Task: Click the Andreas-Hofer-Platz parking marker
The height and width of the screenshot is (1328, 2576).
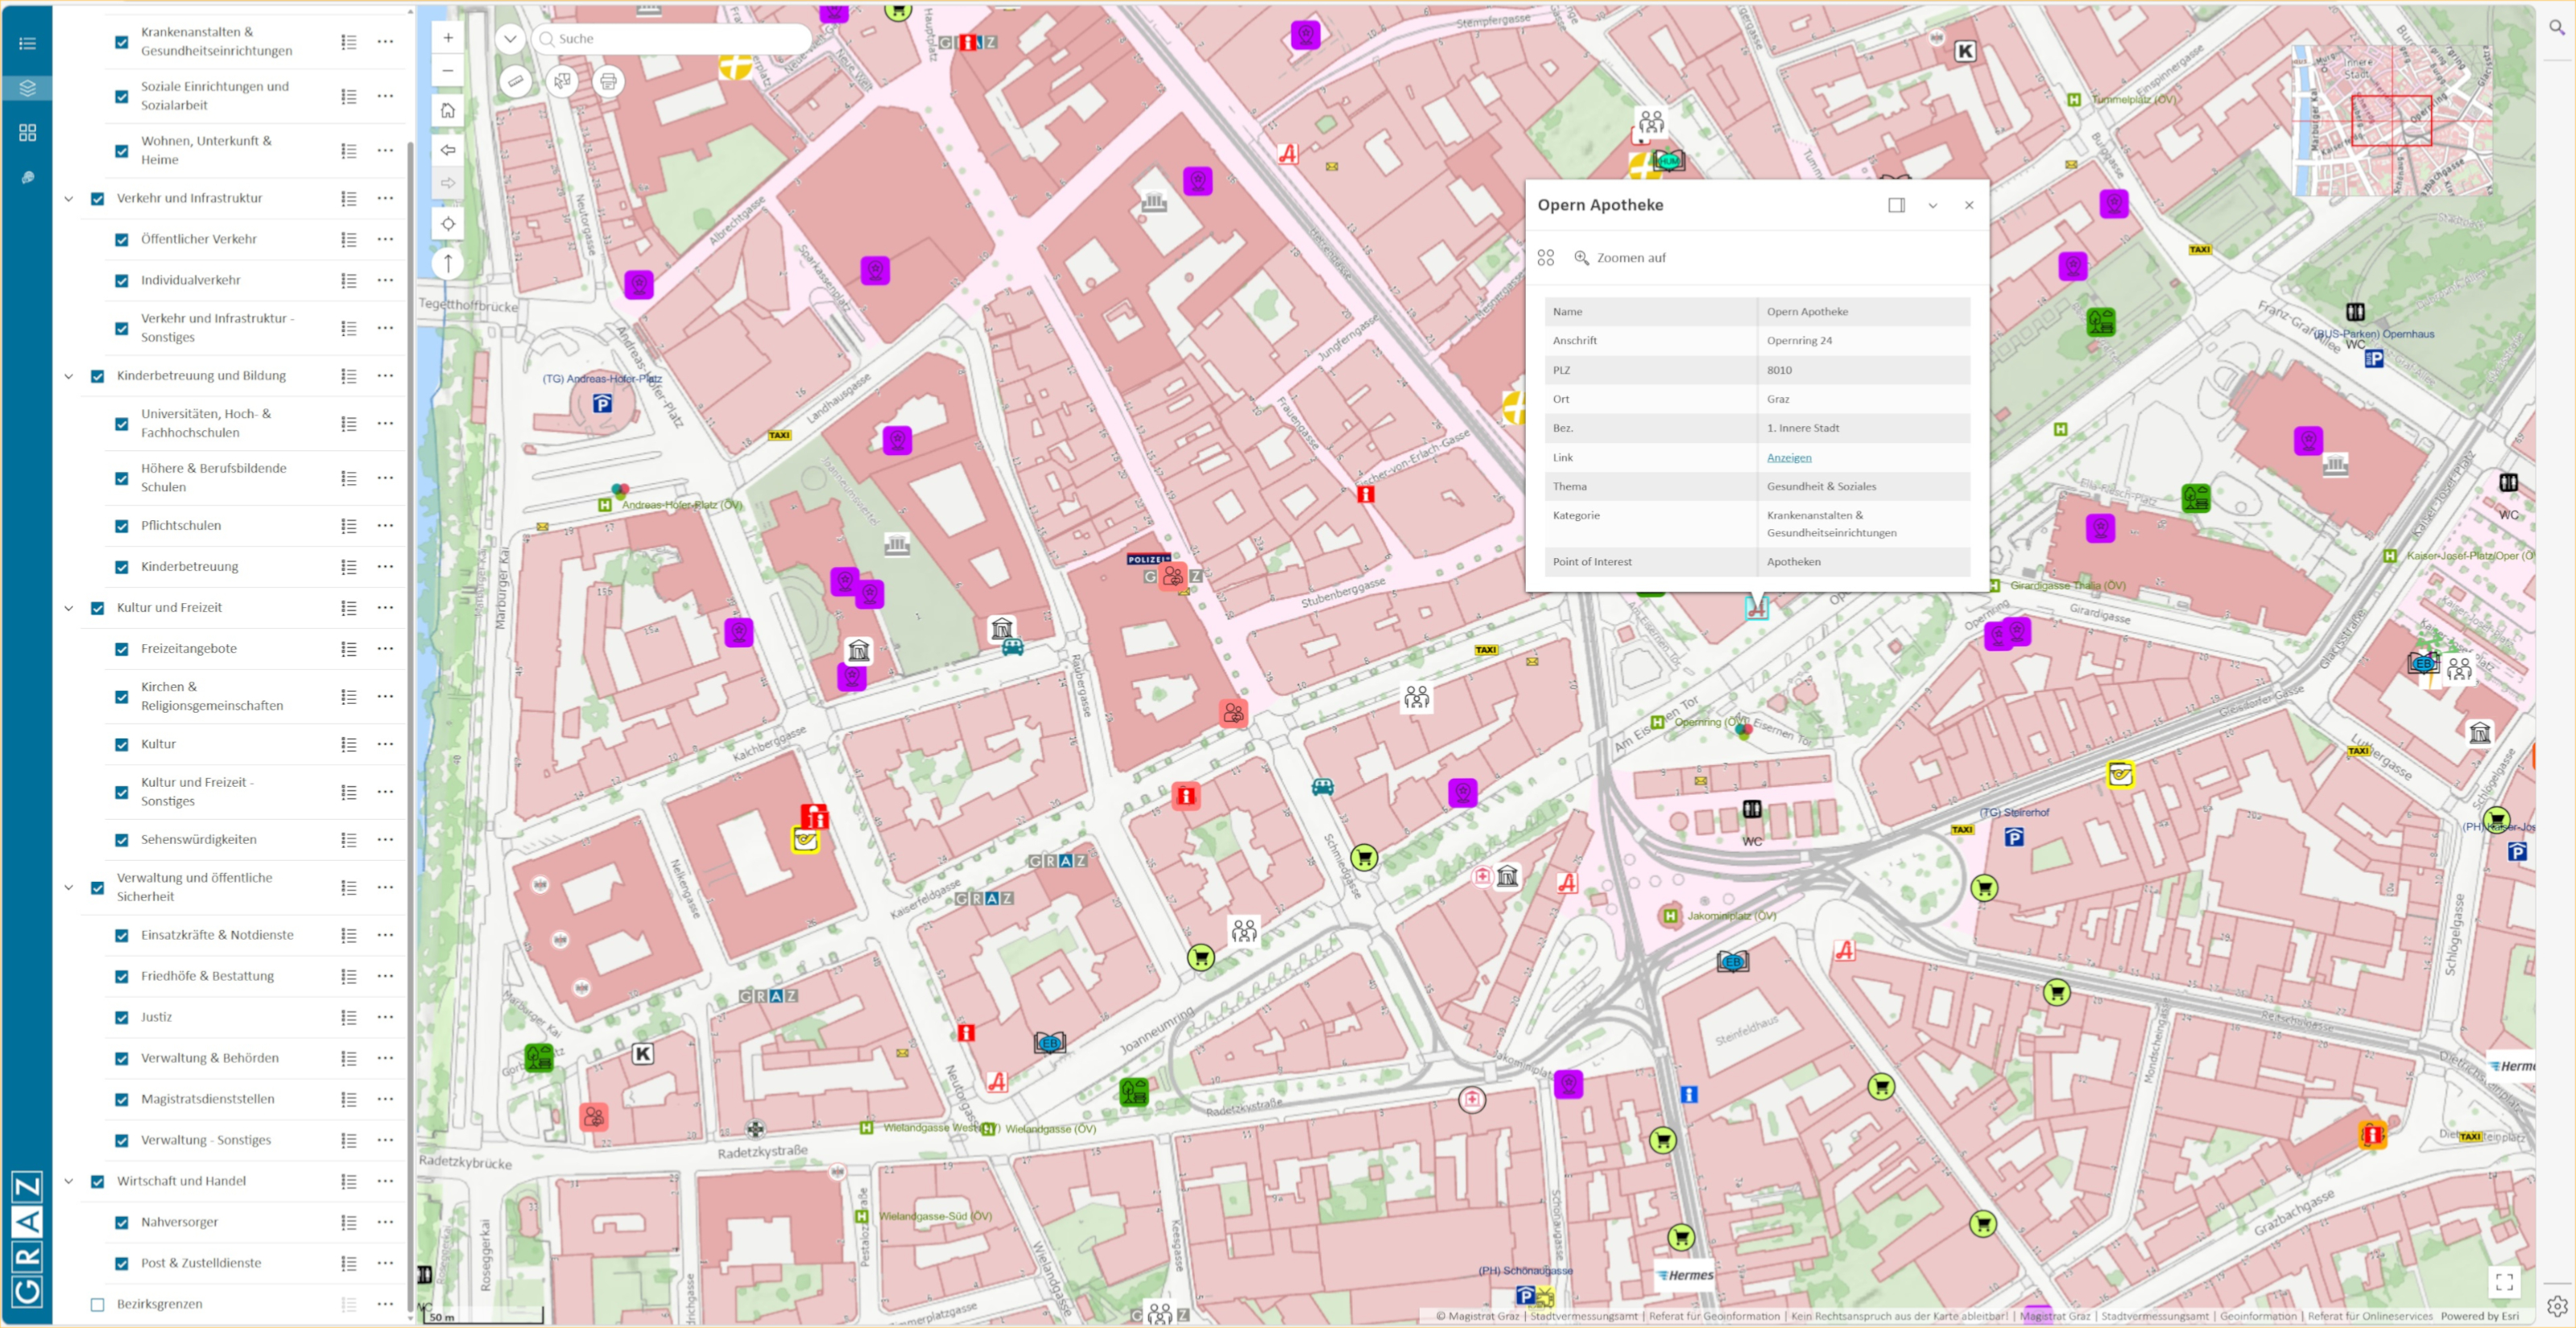Action: pos(602,404)
